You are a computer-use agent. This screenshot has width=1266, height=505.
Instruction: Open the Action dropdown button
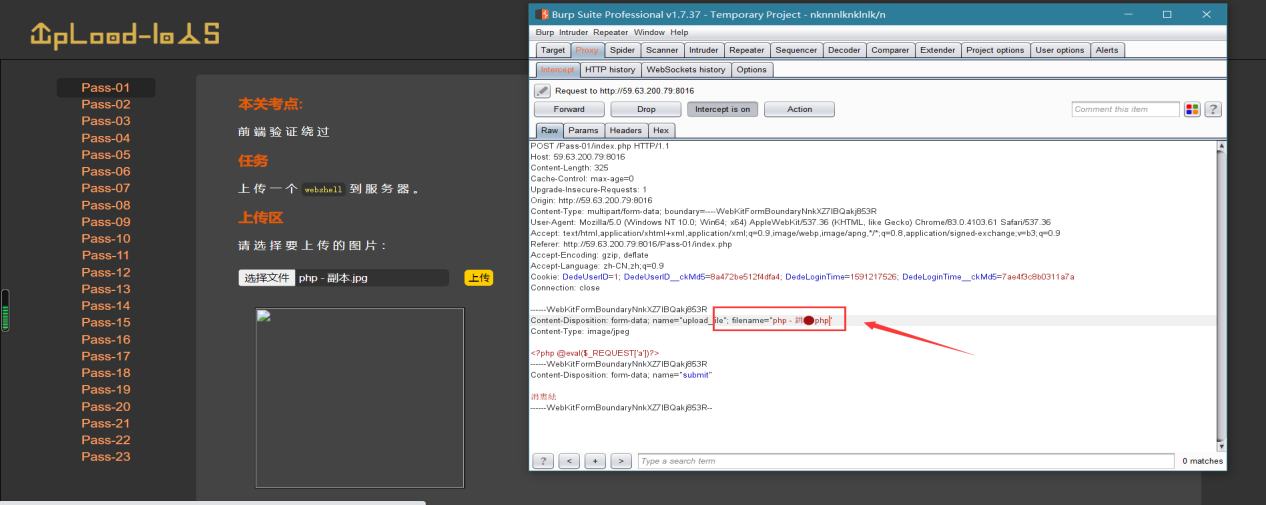[x=799, y=109]
